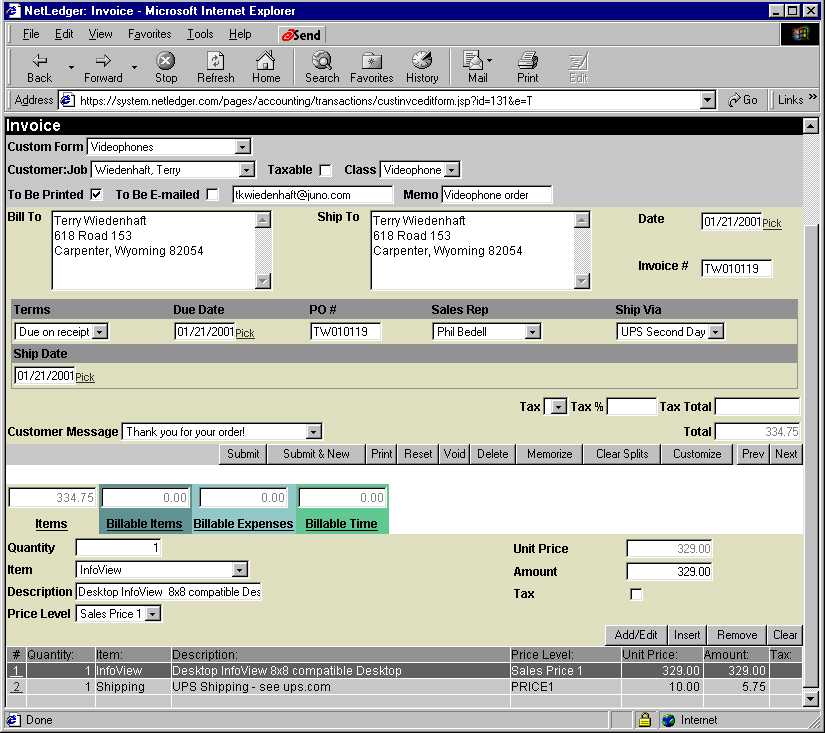The height and width of the screenshot is (733, 825).
Task: Click the Remove line button
Action: (737, 635)
